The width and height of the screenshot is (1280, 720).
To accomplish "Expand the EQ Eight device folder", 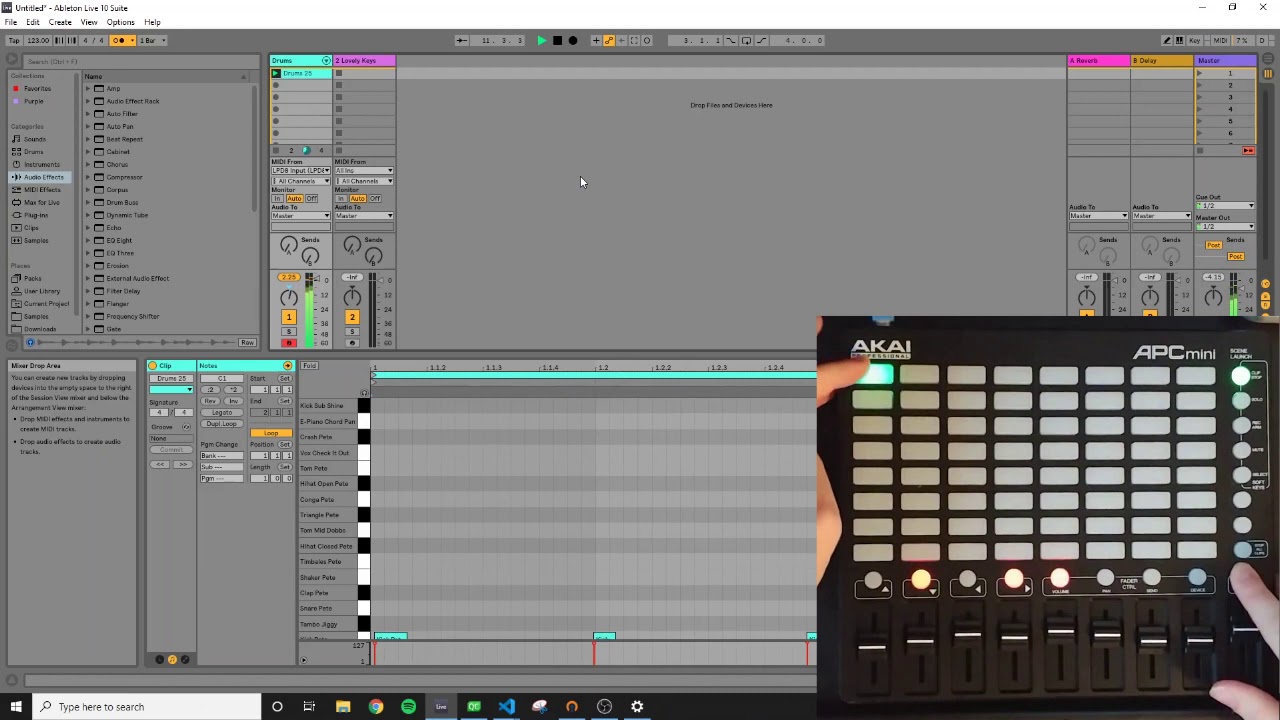I will click(x=88, y=240).
